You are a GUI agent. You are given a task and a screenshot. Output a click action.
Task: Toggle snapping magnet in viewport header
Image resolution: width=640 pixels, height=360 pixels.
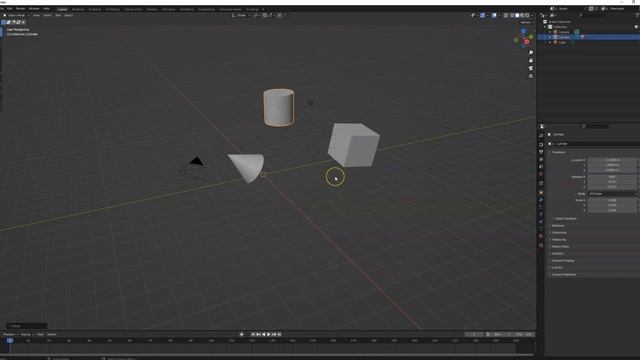[x=264, y=15]
